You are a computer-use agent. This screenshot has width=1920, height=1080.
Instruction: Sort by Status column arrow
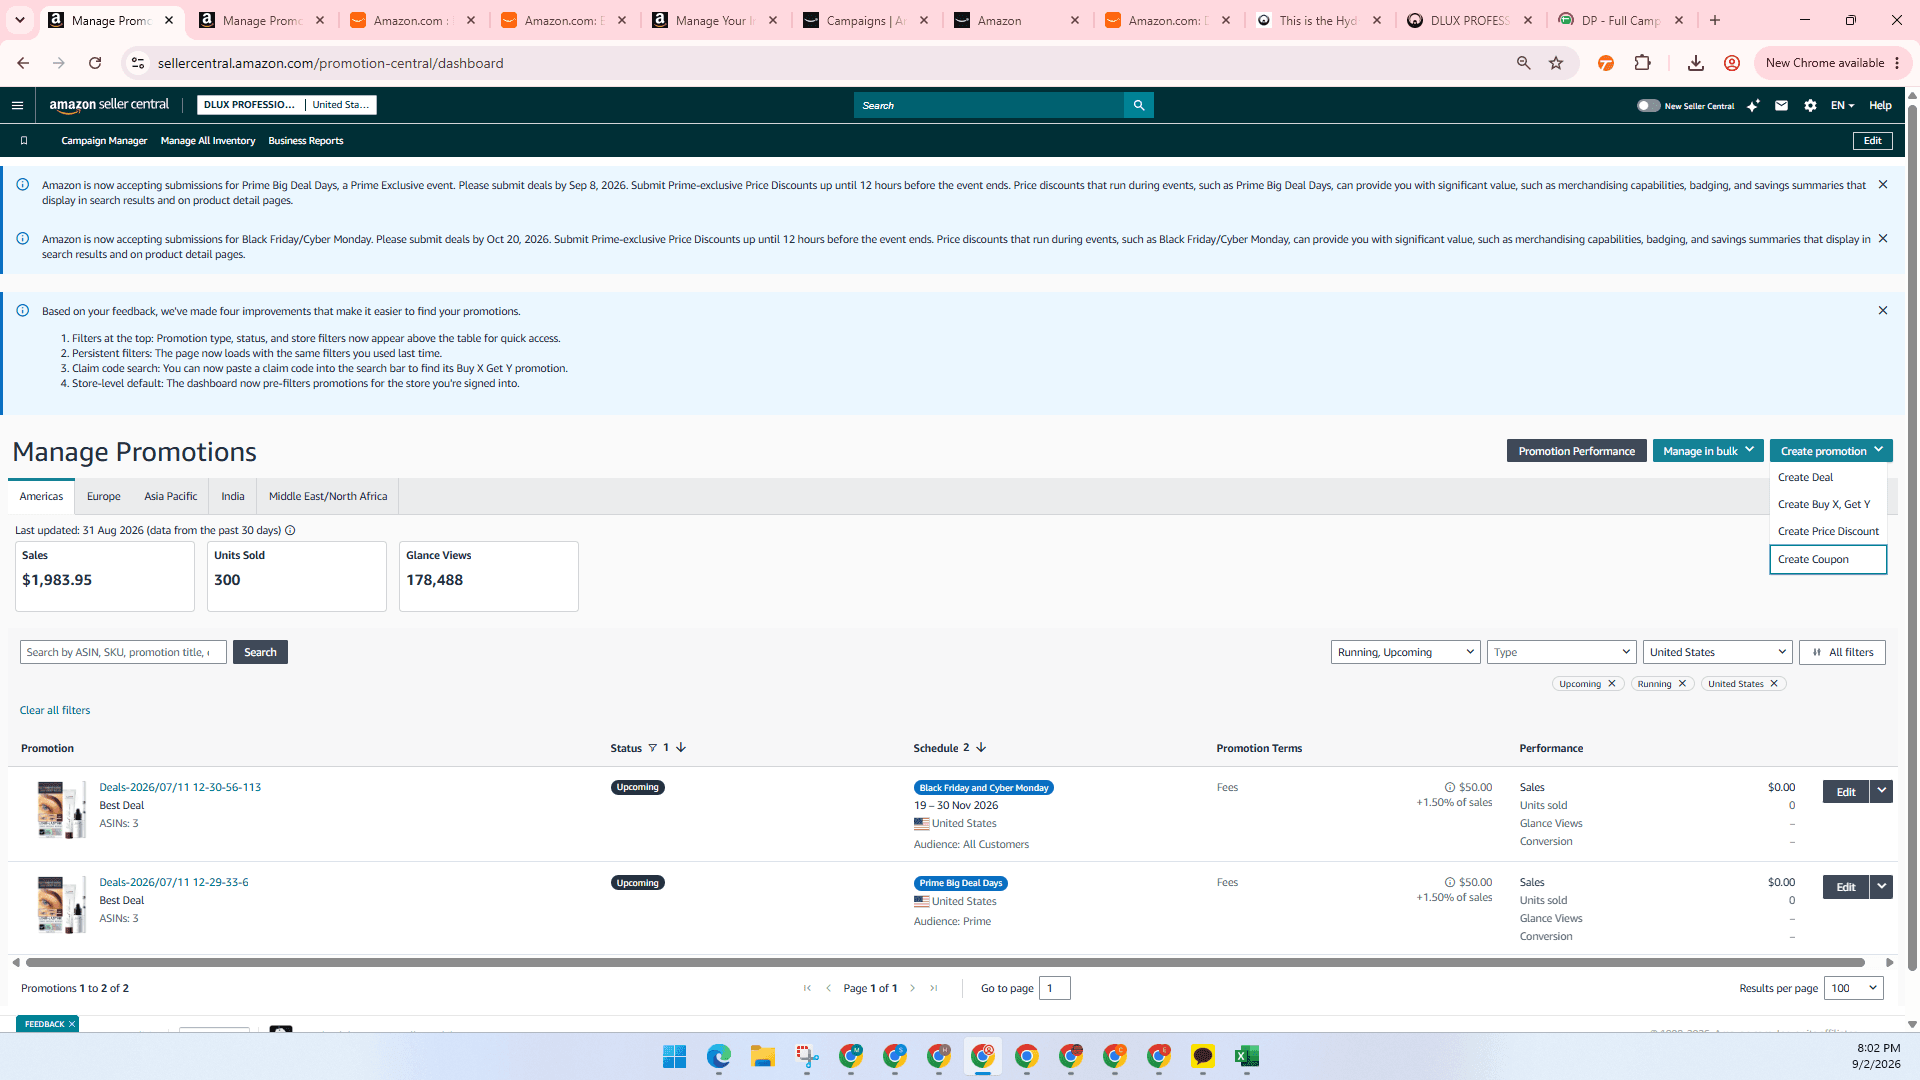pyautogui.click(x=681, y=748)
